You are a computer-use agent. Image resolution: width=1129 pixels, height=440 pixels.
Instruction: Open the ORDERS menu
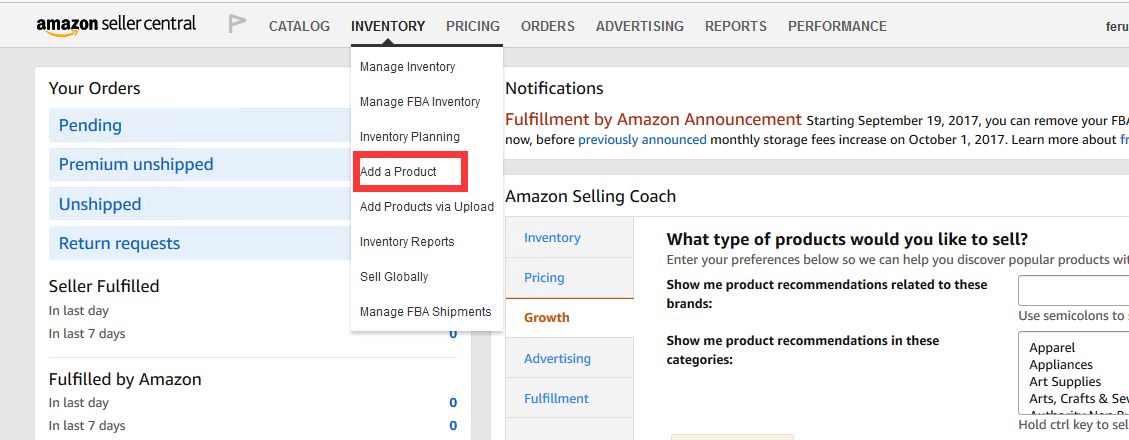[548, 26]
